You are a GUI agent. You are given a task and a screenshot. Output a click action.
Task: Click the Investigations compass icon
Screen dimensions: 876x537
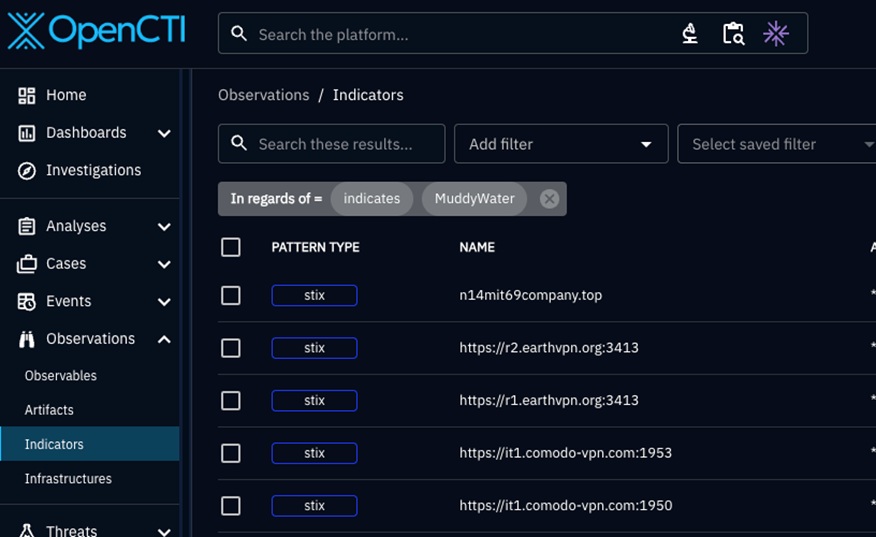click(26, 170)
